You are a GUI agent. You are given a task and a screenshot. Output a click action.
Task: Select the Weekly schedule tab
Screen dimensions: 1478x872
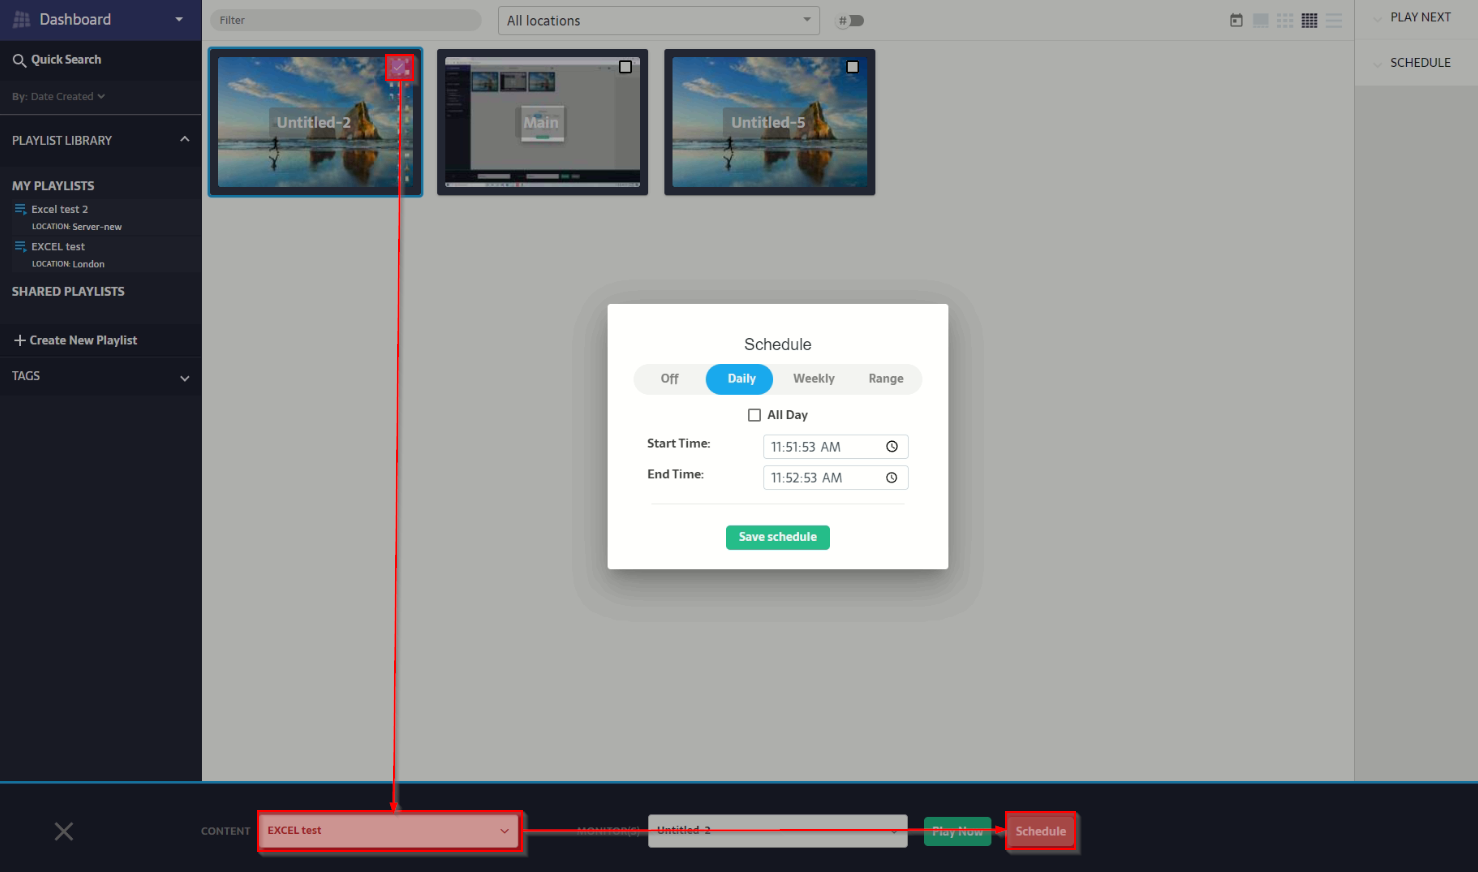click(813, 379)
